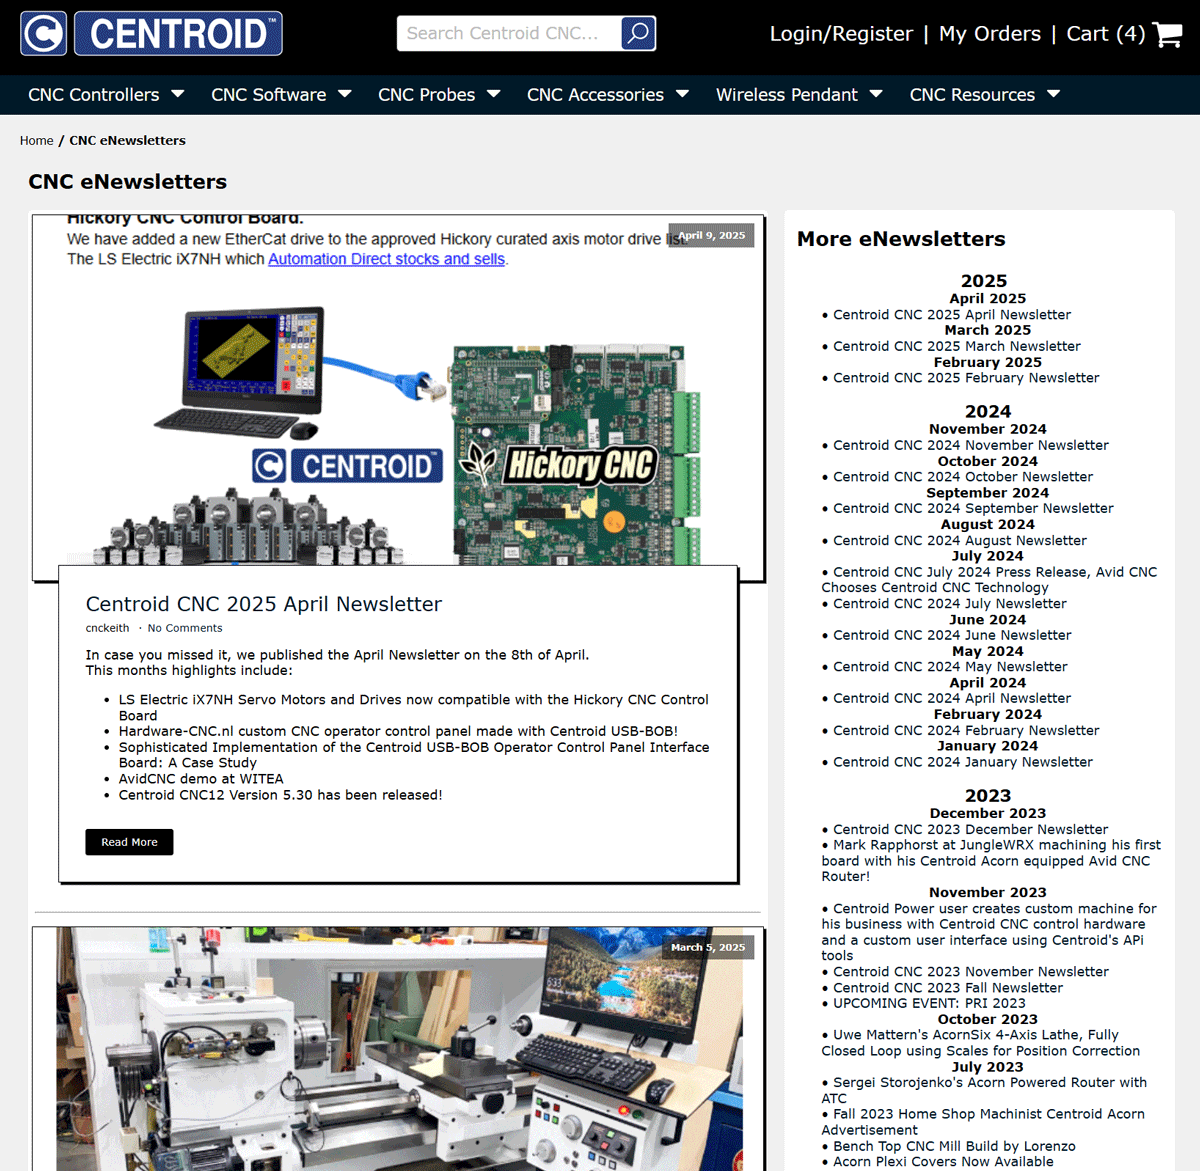
Task: Click the cnckeith author link
Action: [x=107, y=628]
